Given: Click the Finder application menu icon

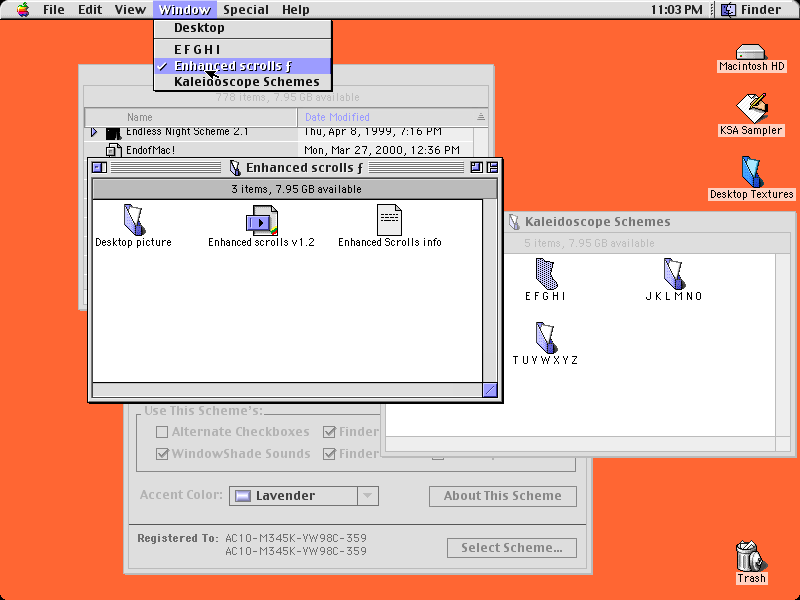Looking at the screenshot, I should click(729, 10).
